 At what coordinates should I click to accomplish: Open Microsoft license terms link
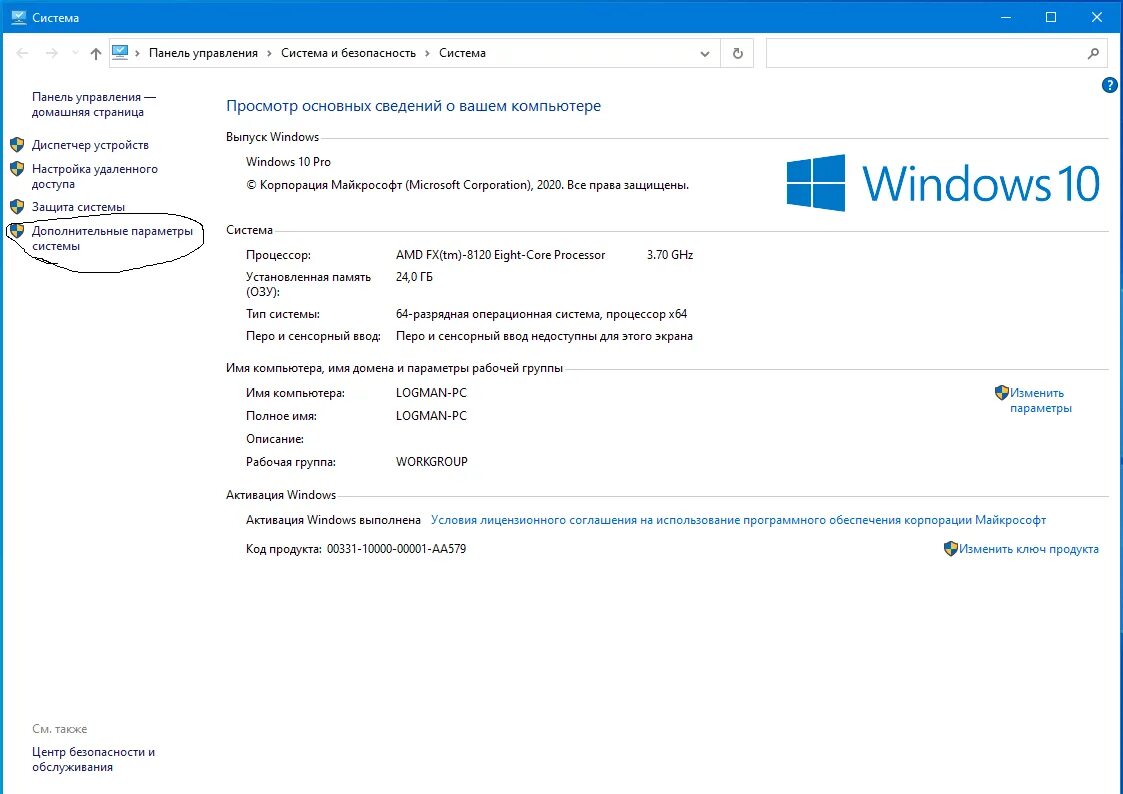(x=738, y=521)
